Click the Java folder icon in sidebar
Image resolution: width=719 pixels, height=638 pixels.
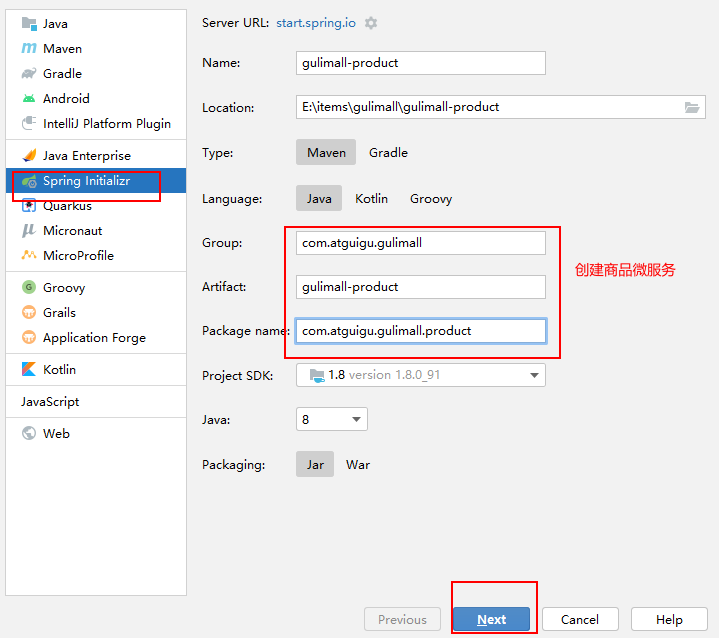pos(29,23)
